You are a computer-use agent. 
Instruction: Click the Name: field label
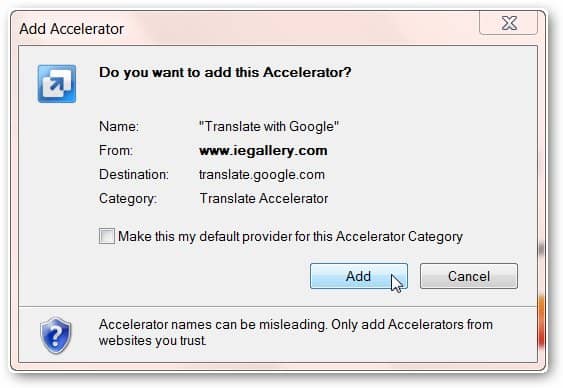click(x=119, y=126)
